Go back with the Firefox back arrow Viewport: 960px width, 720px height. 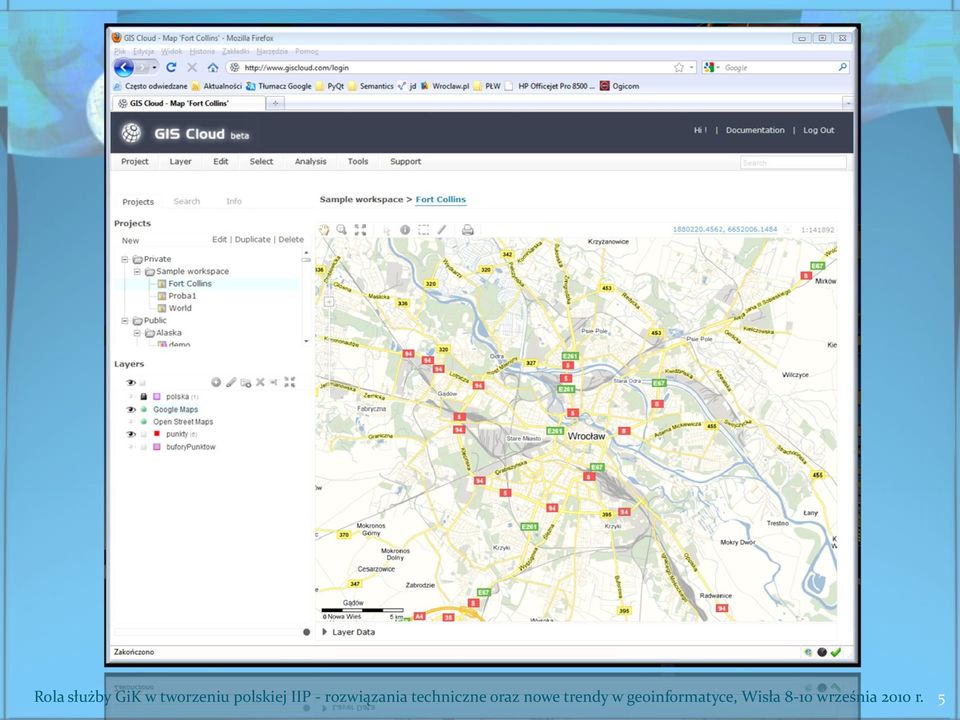tap(124, 67)
